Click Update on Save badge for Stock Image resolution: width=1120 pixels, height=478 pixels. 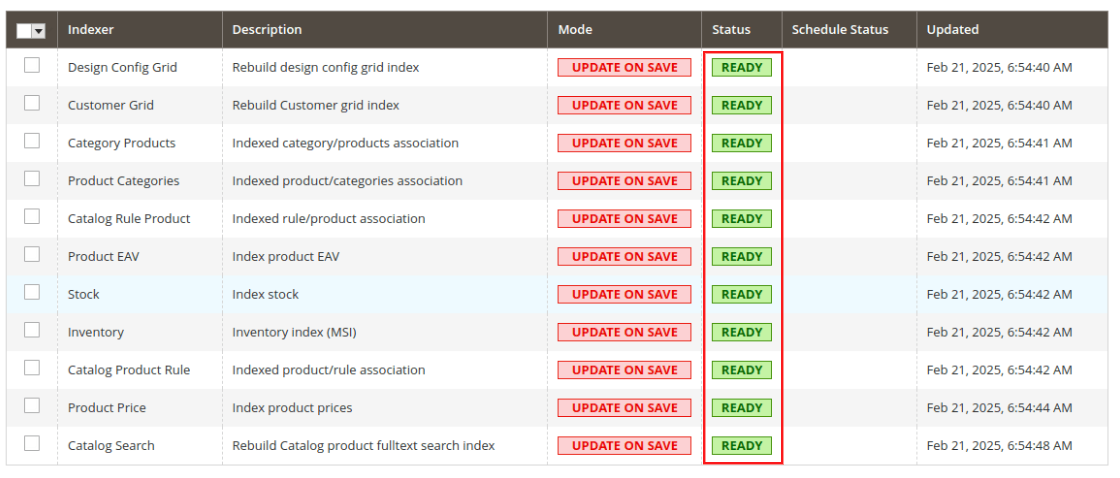(x=624, y=294)
